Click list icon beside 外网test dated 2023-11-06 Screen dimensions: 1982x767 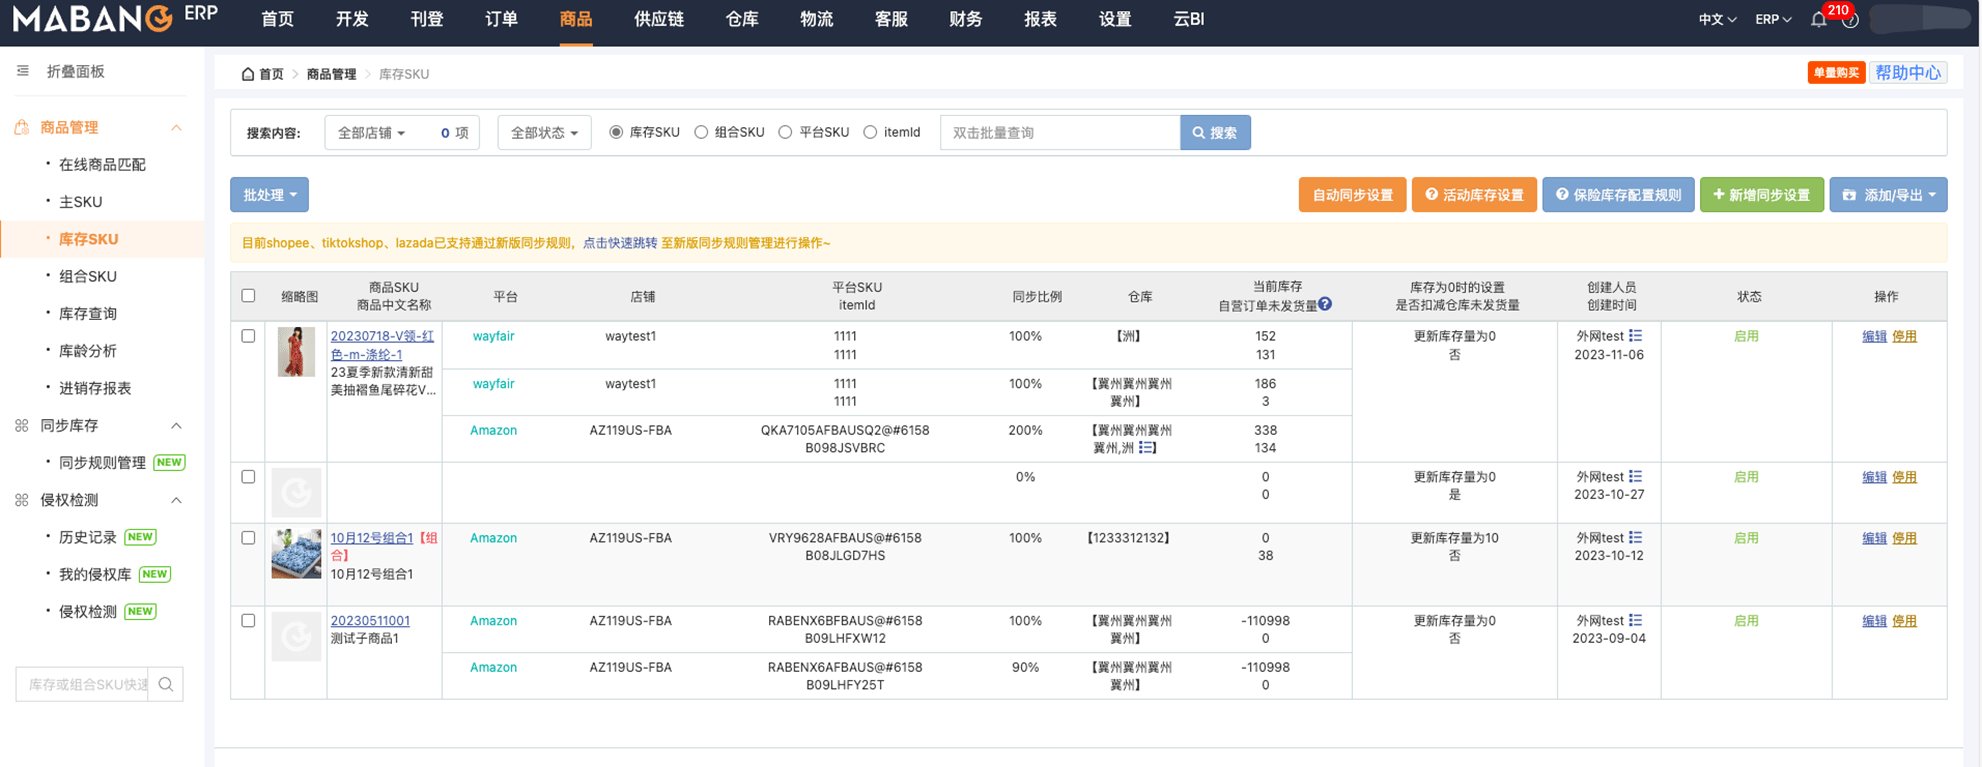(1635, 336)
